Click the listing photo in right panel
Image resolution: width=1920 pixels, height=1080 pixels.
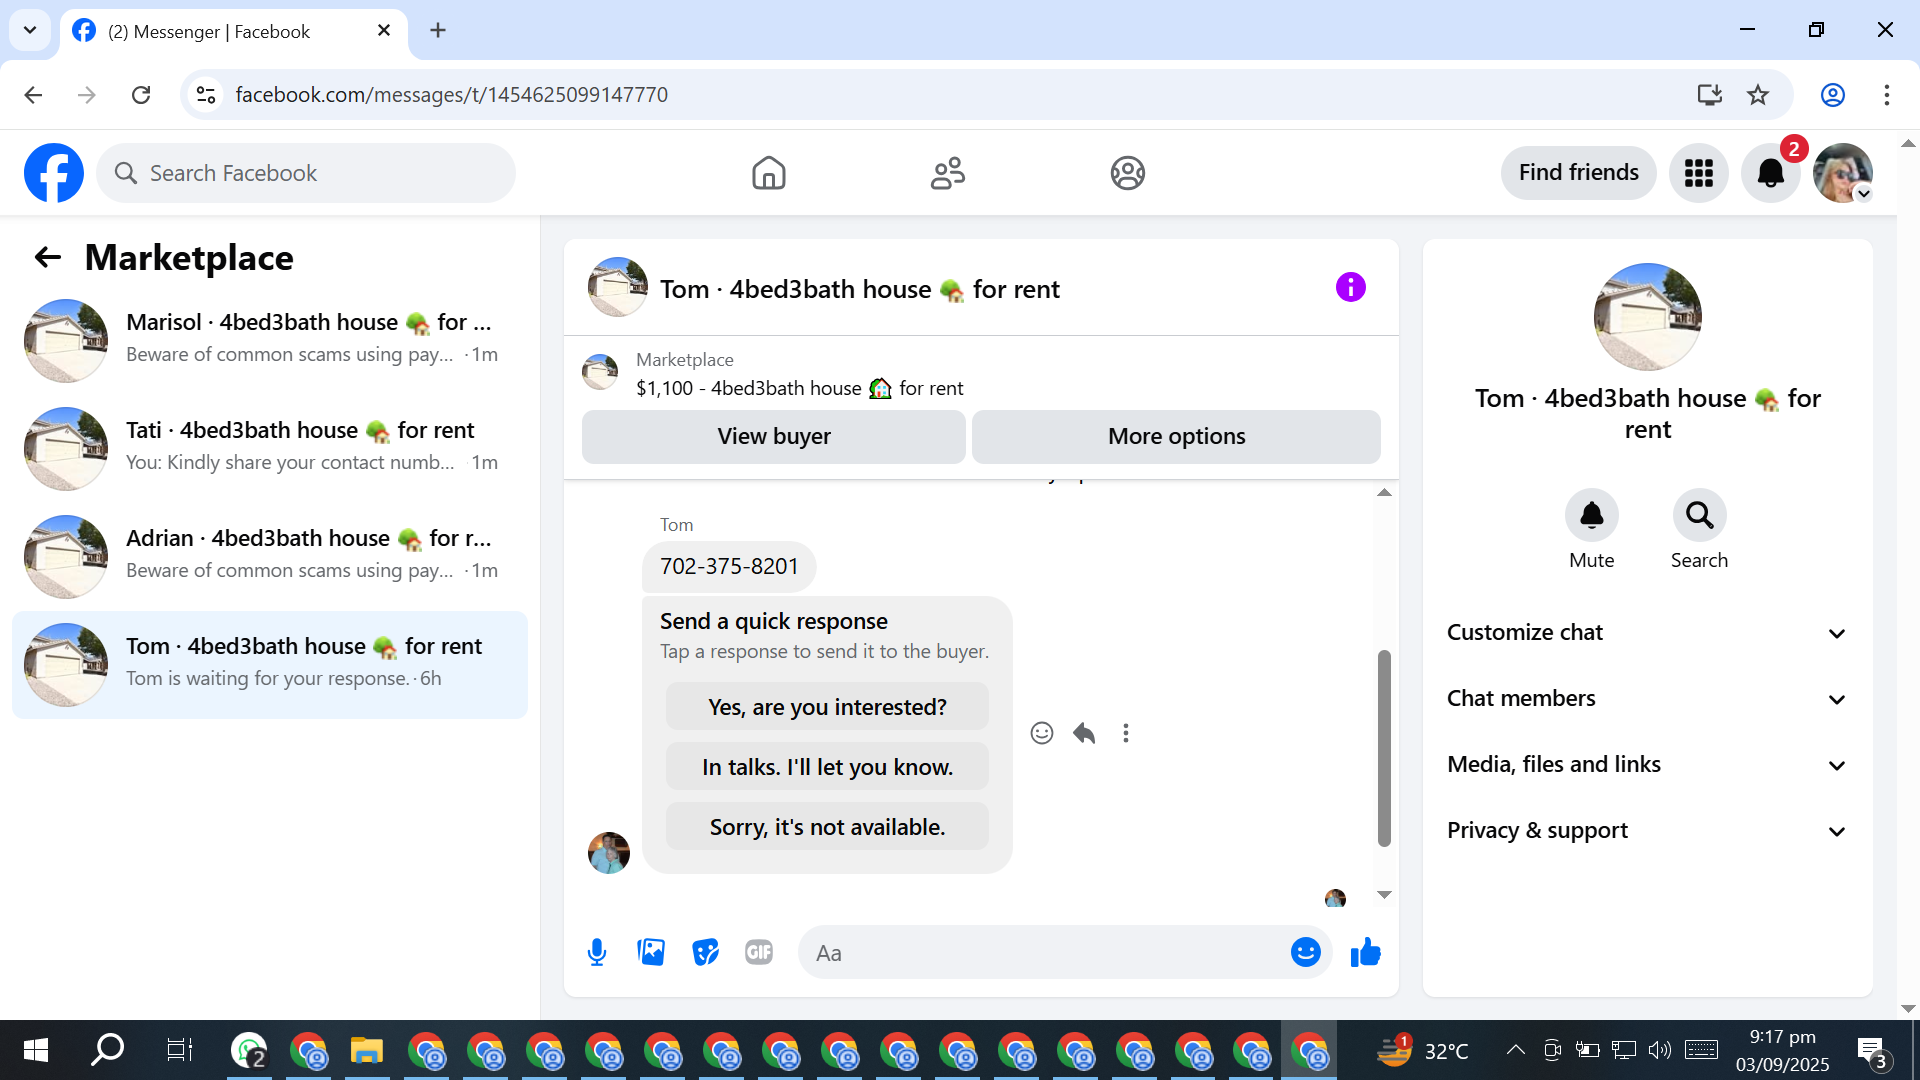pyautogui.click(x=1647, y=317)
